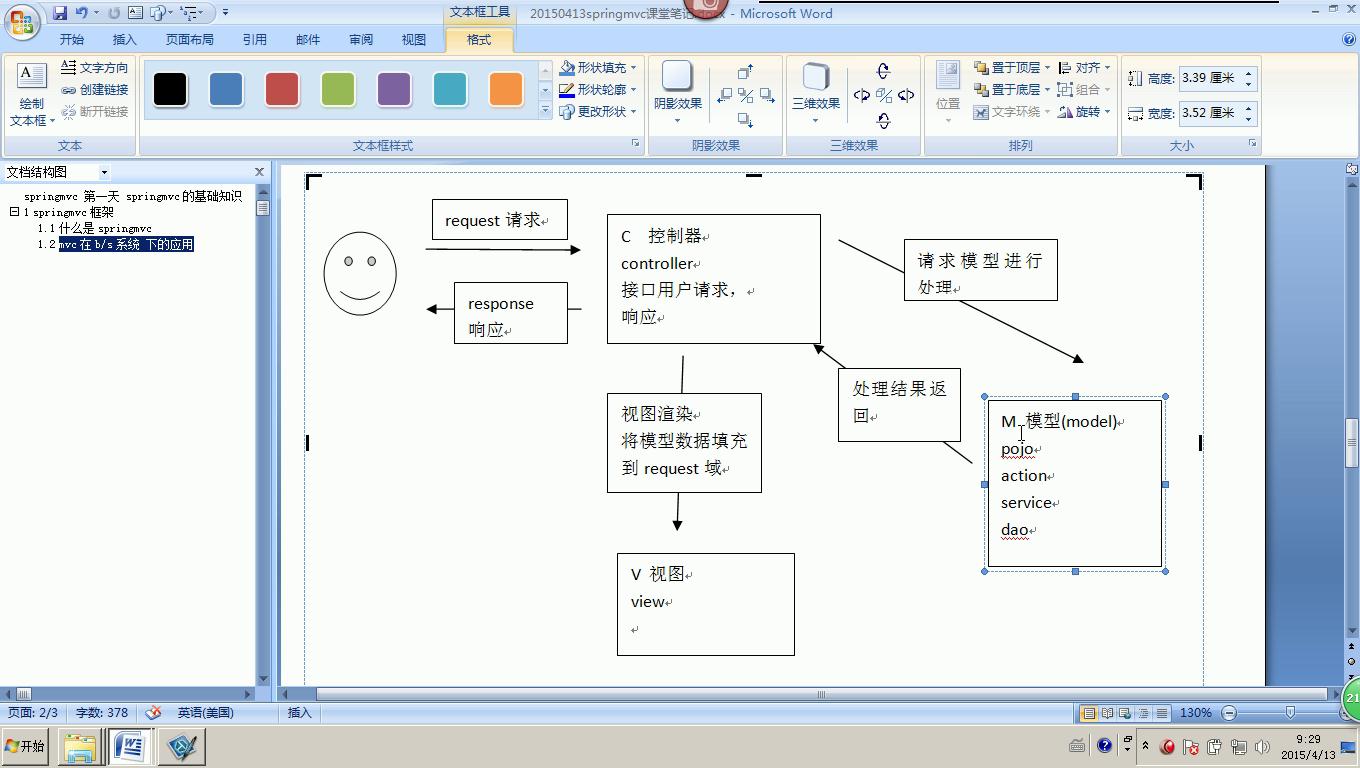Switch to Full Screen Reading view button
1360x768 pixels.
[x=1107, y=713]
